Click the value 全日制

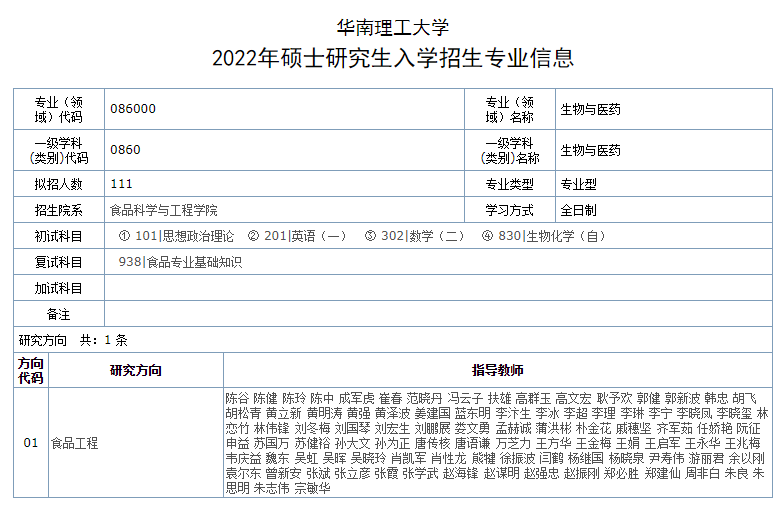coord(578,210)
